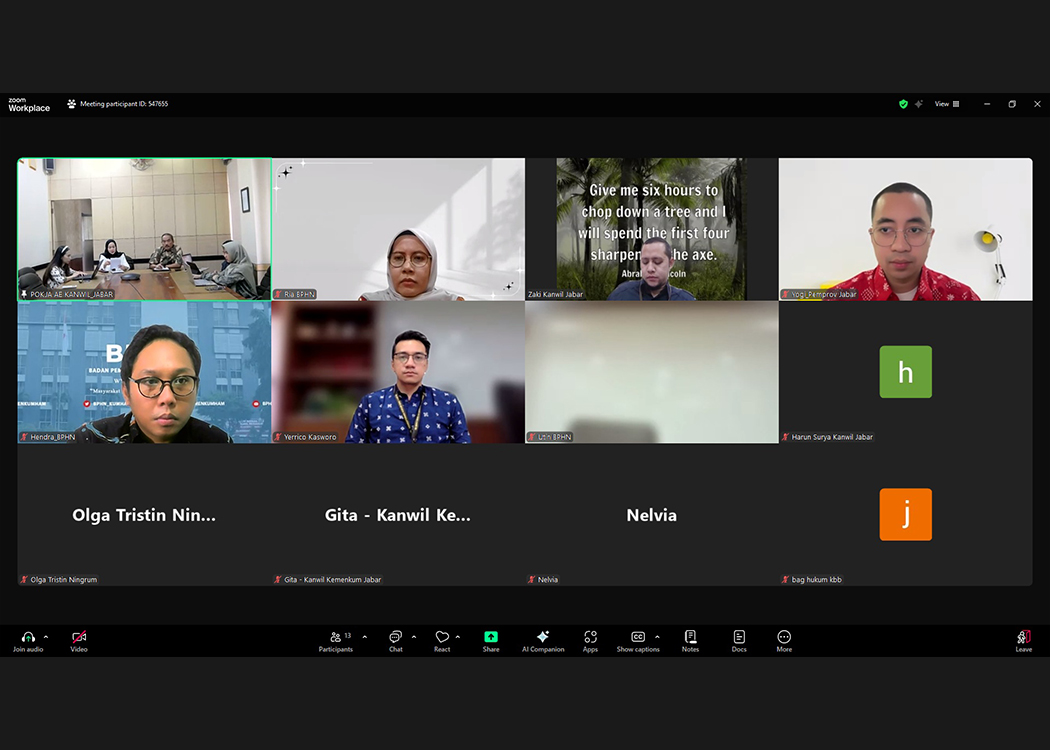Open the Chat panel
The height and width of the screenshot is (750, 1050).
(395, 638)
